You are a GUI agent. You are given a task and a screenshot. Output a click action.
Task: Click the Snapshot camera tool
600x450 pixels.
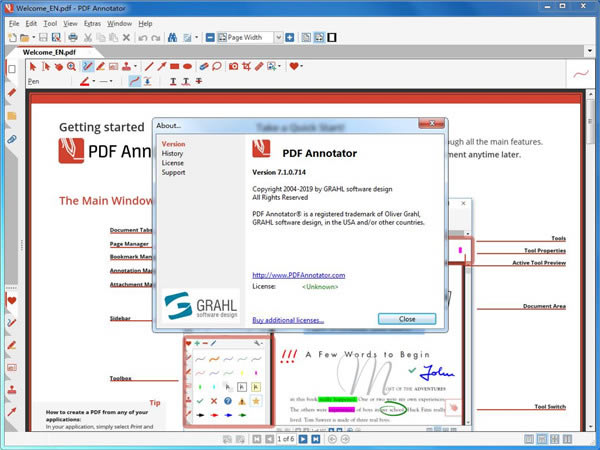point(233,67)
